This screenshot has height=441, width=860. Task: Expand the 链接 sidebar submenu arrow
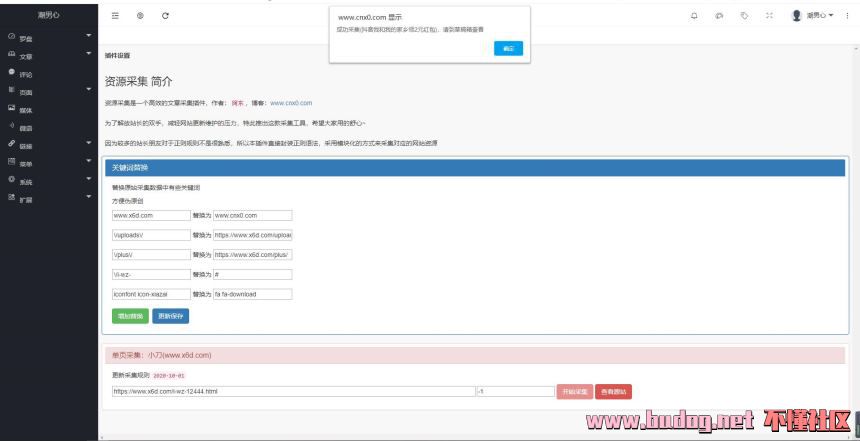(89, 143)
